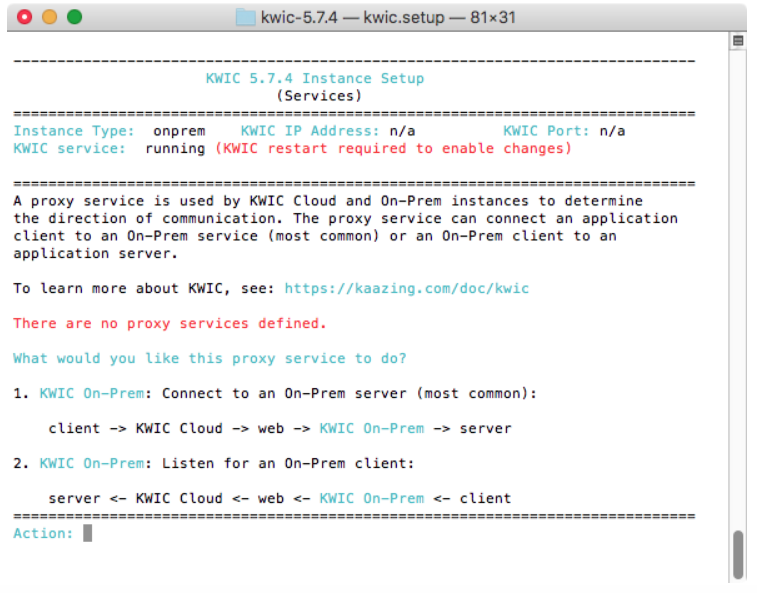Click the 'server <- KWIC Cloud <- web' diagram line
The image size is (757, 593).
tap(280, 498)
